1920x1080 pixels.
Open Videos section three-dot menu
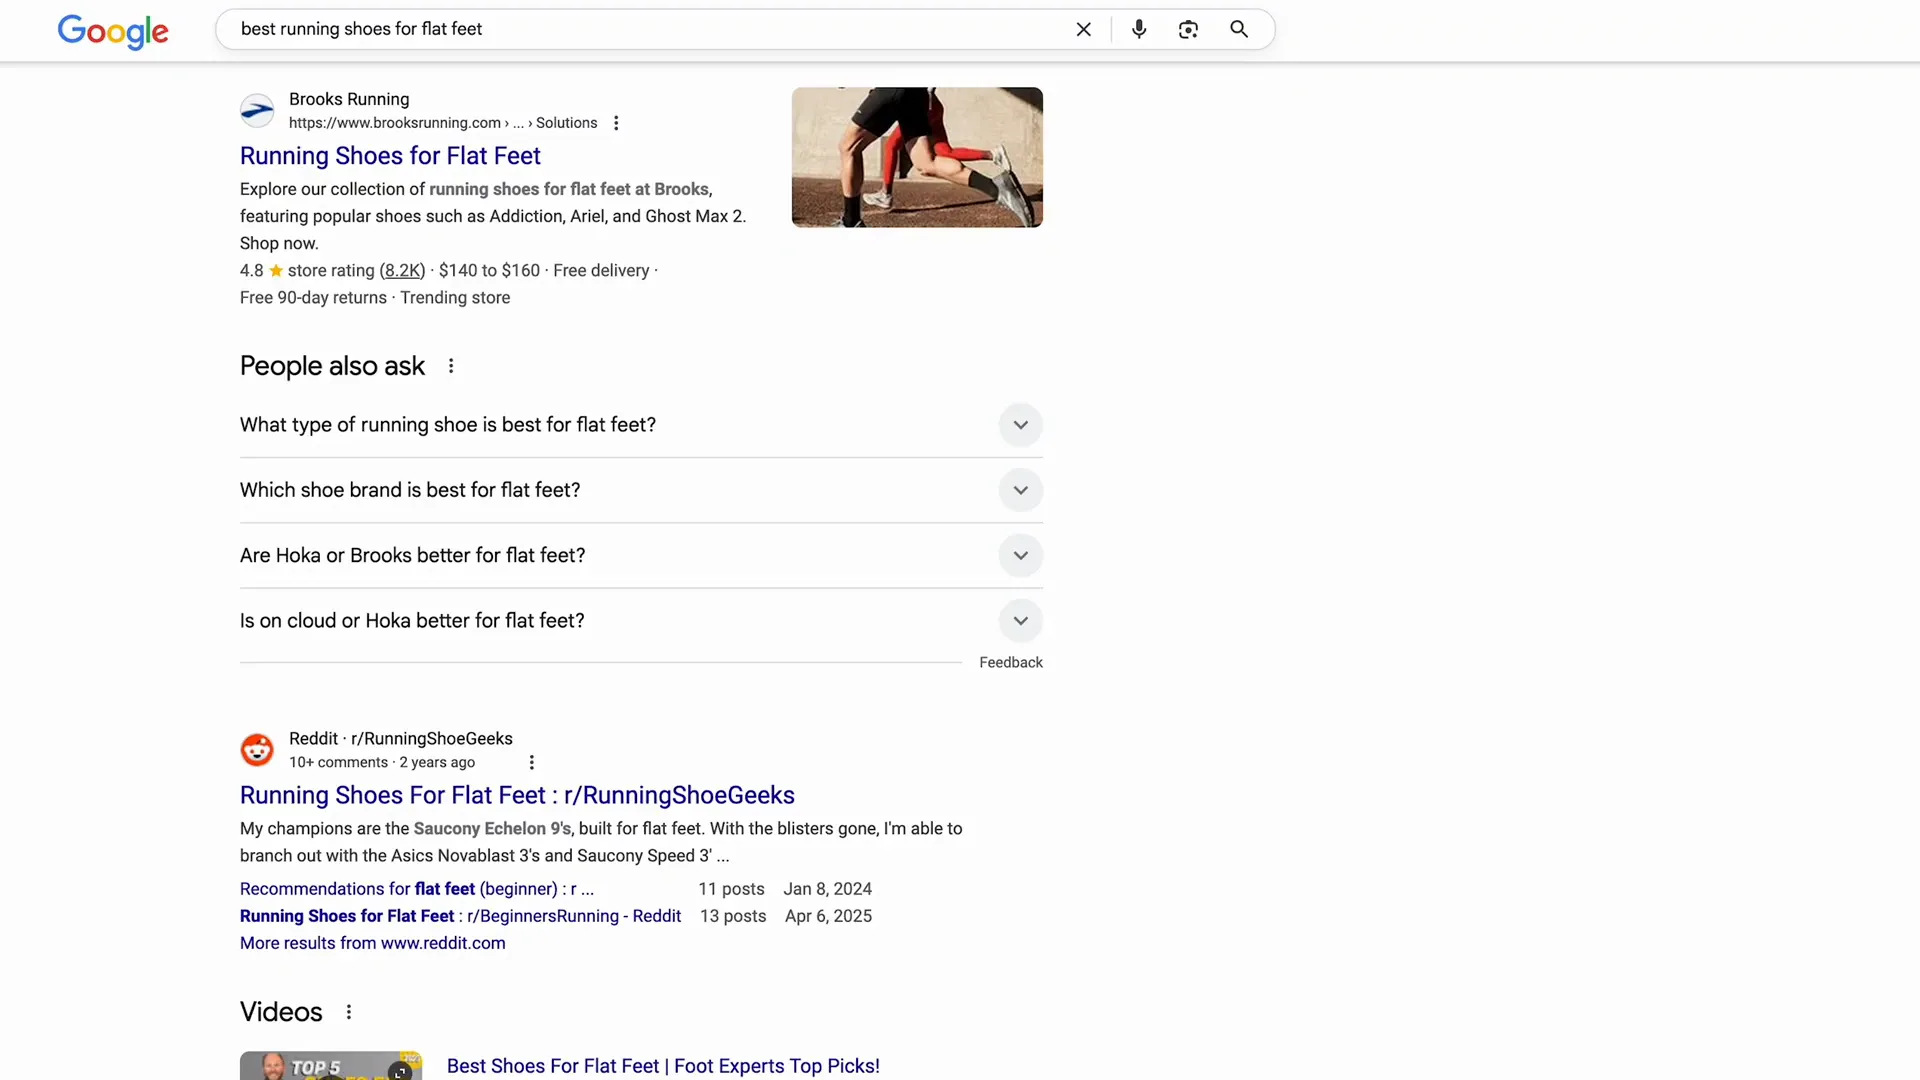[x=349, y=1012]
